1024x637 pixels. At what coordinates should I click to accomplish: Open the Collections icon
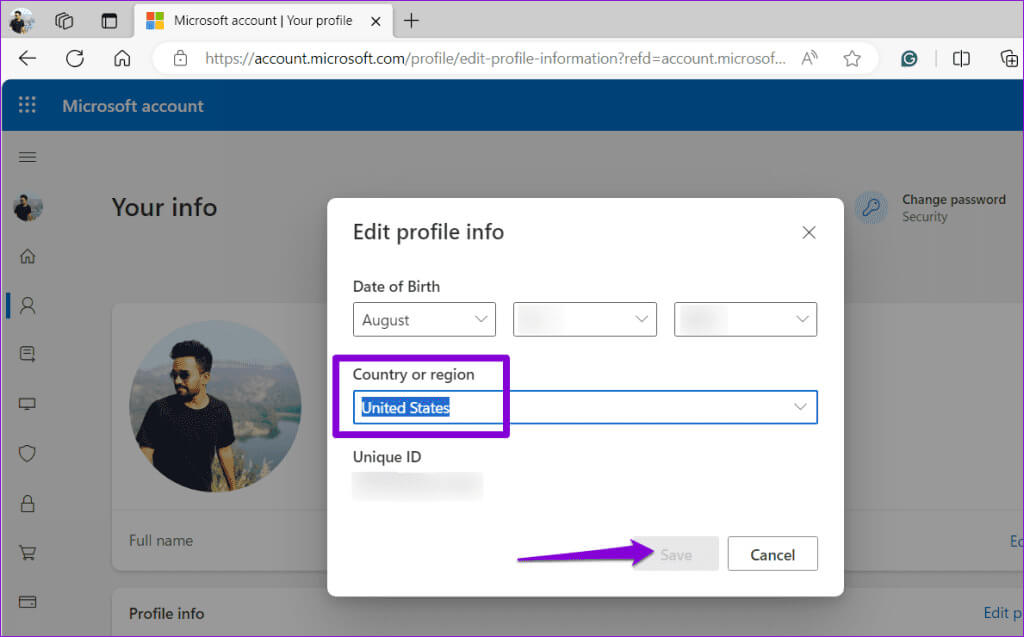(1009, 59)
